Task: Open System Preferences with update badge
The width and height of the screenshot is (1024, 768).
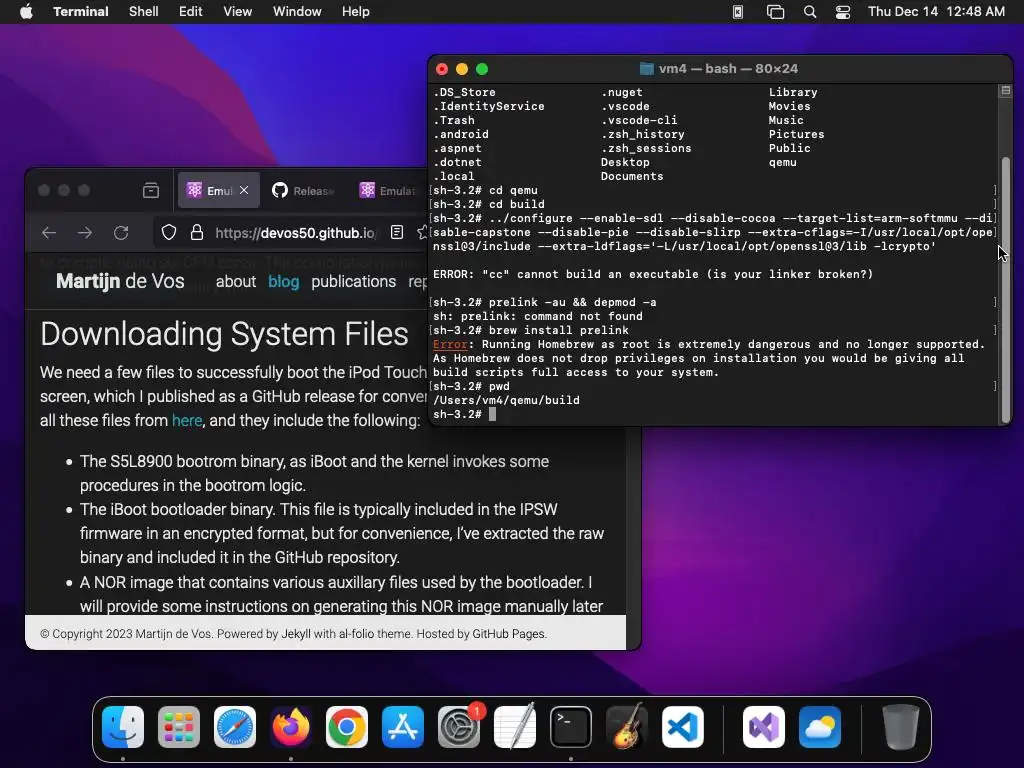Action: pyautogui.click(x=459, y=727)
